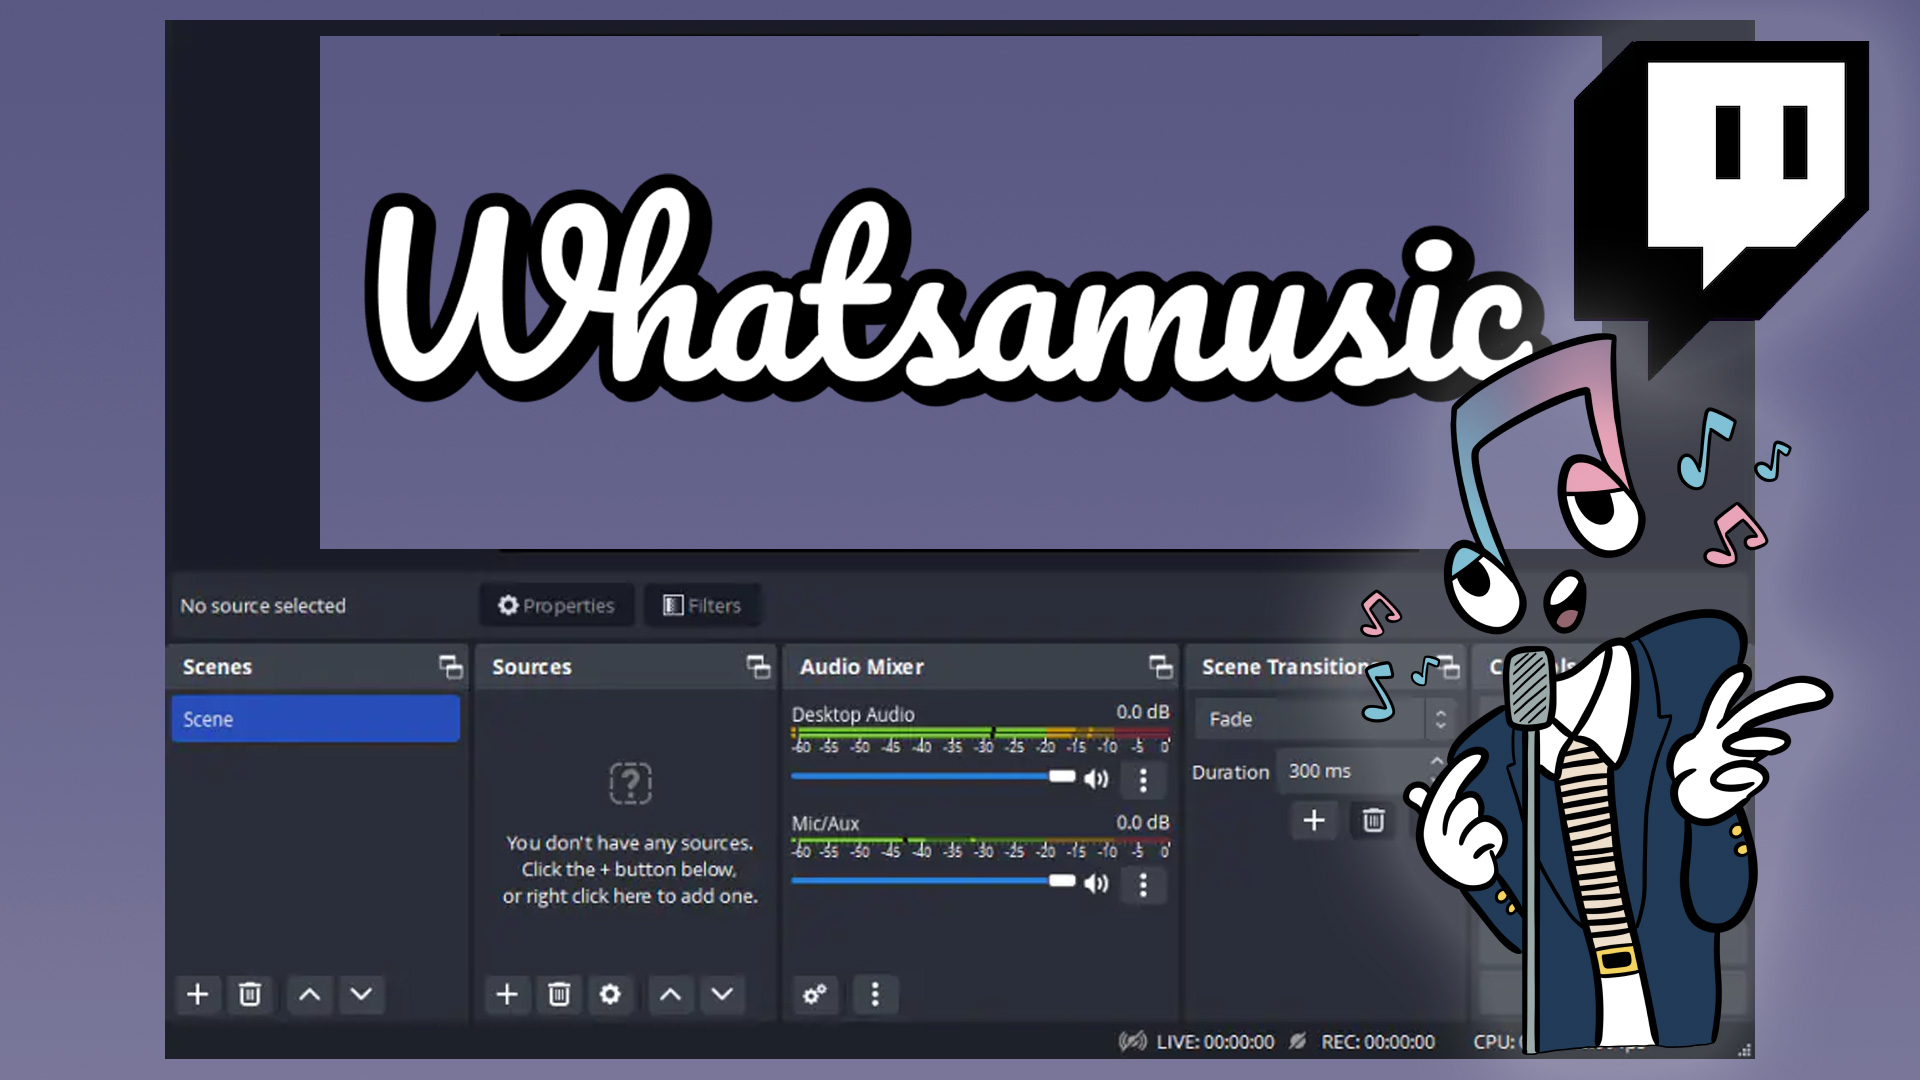Image resolution: width=1920 pixels, height=1080 pixels.
Task: Open the Properties panel
Action: coord(556,605)
